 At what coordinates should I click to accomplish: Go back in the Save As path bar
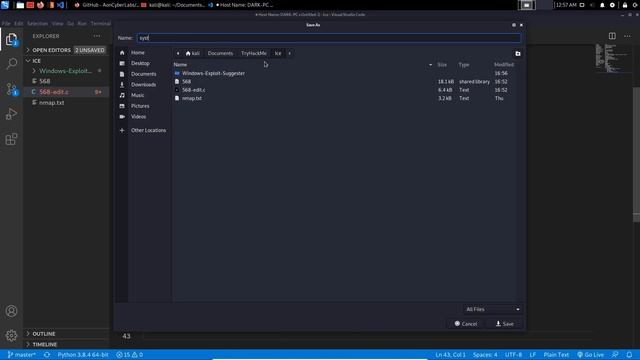tap(178, 53)
